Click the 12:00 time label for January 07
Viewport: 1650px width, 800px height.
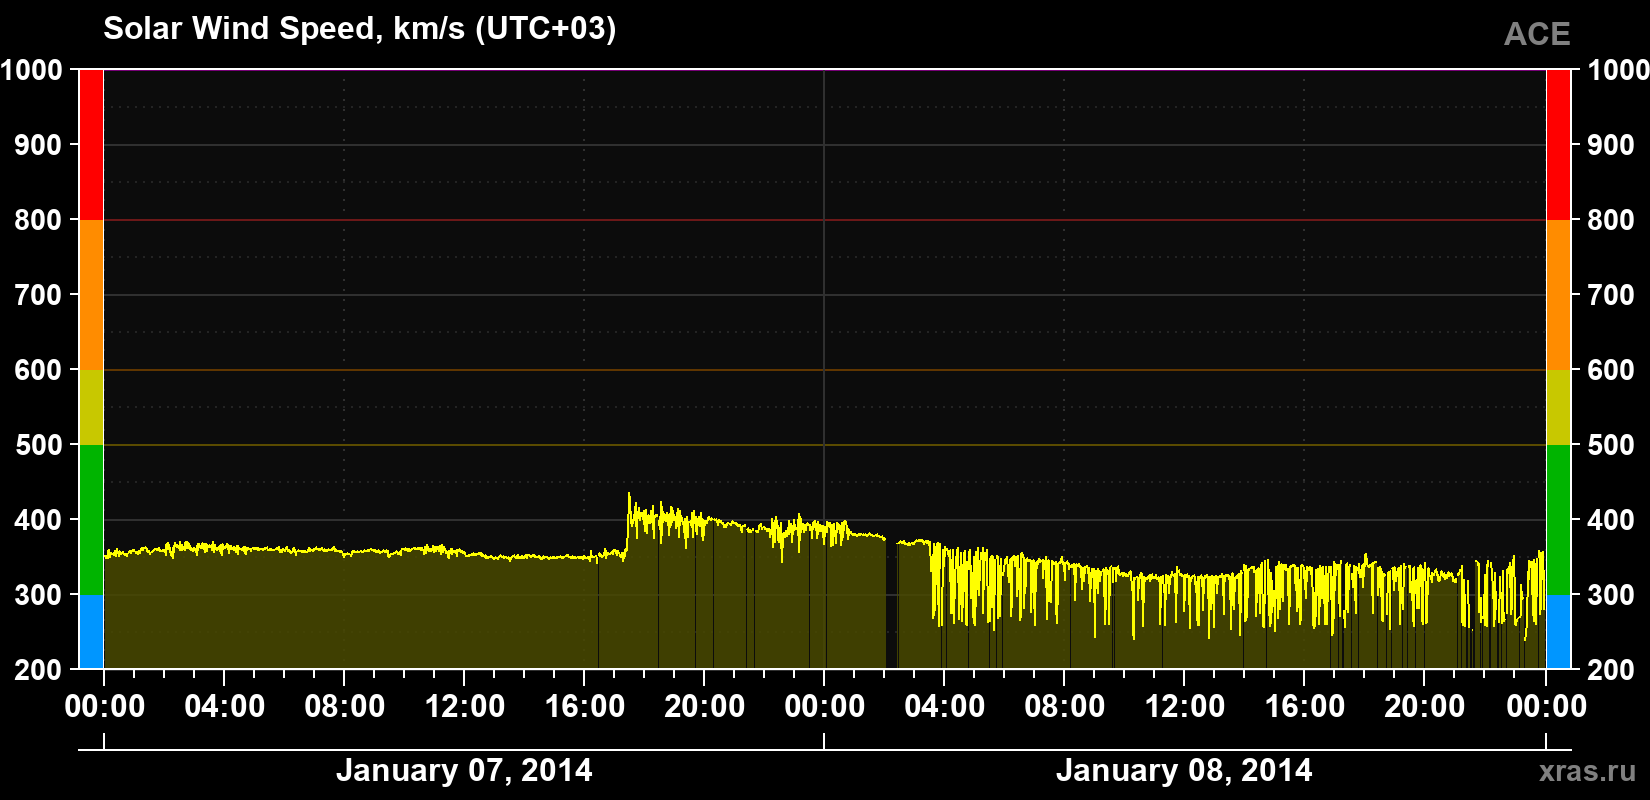tap(465, 707)
